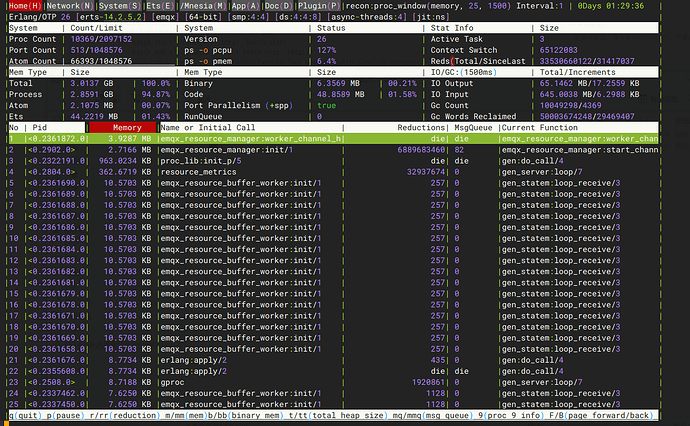The width and height of the screenshot is (690, 426).
Task: Select row 21 erlang:apply/2
Action: pos(334,360)
